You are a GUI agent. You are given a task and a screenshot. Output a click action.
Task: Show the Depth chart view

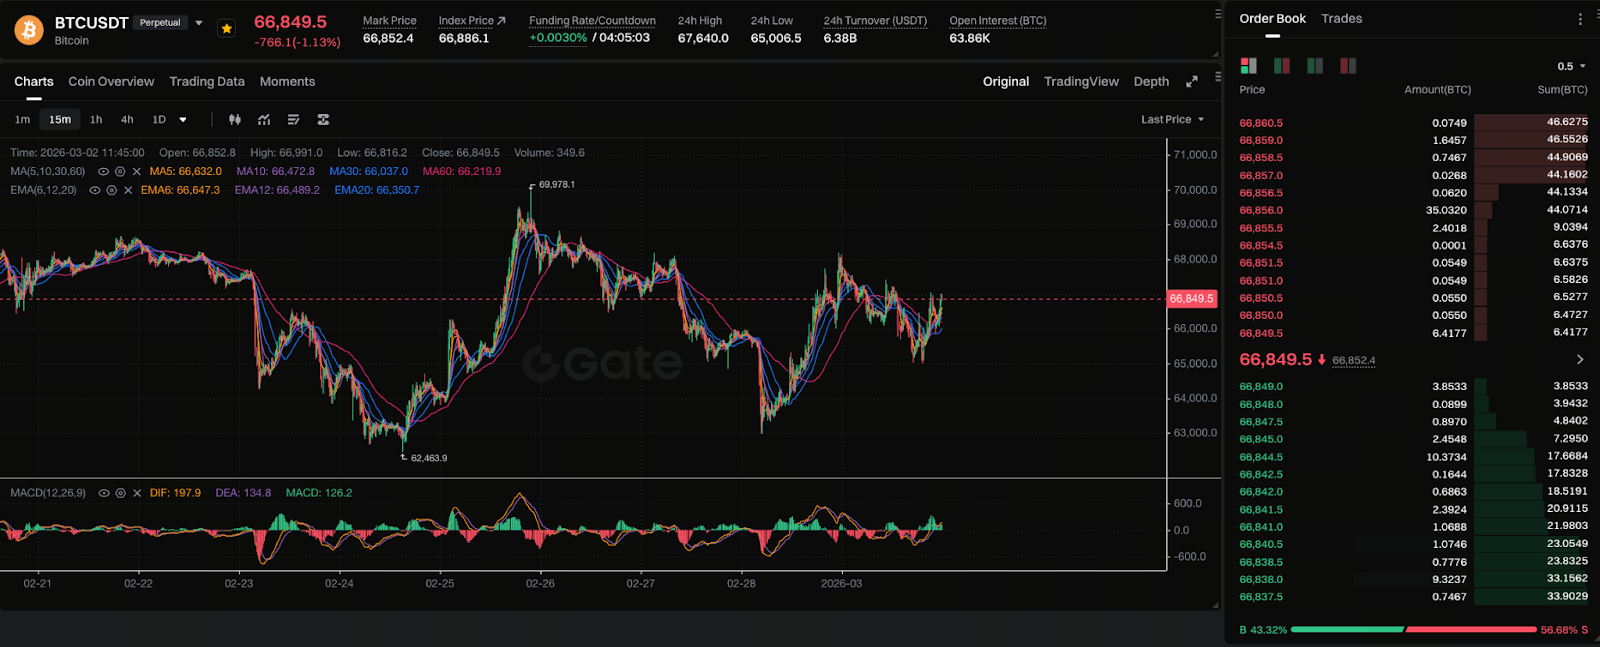click(1151, 82)
